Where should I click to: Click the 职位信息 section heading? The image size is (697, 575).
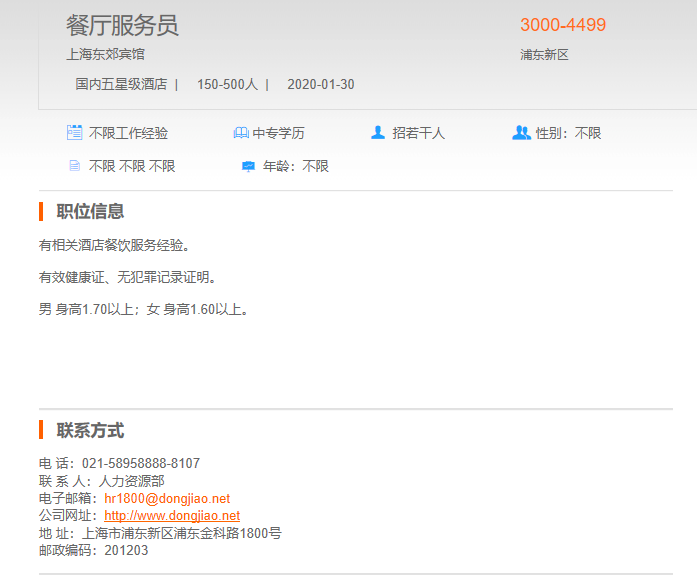pyautogui.click(x=90, y=211)
